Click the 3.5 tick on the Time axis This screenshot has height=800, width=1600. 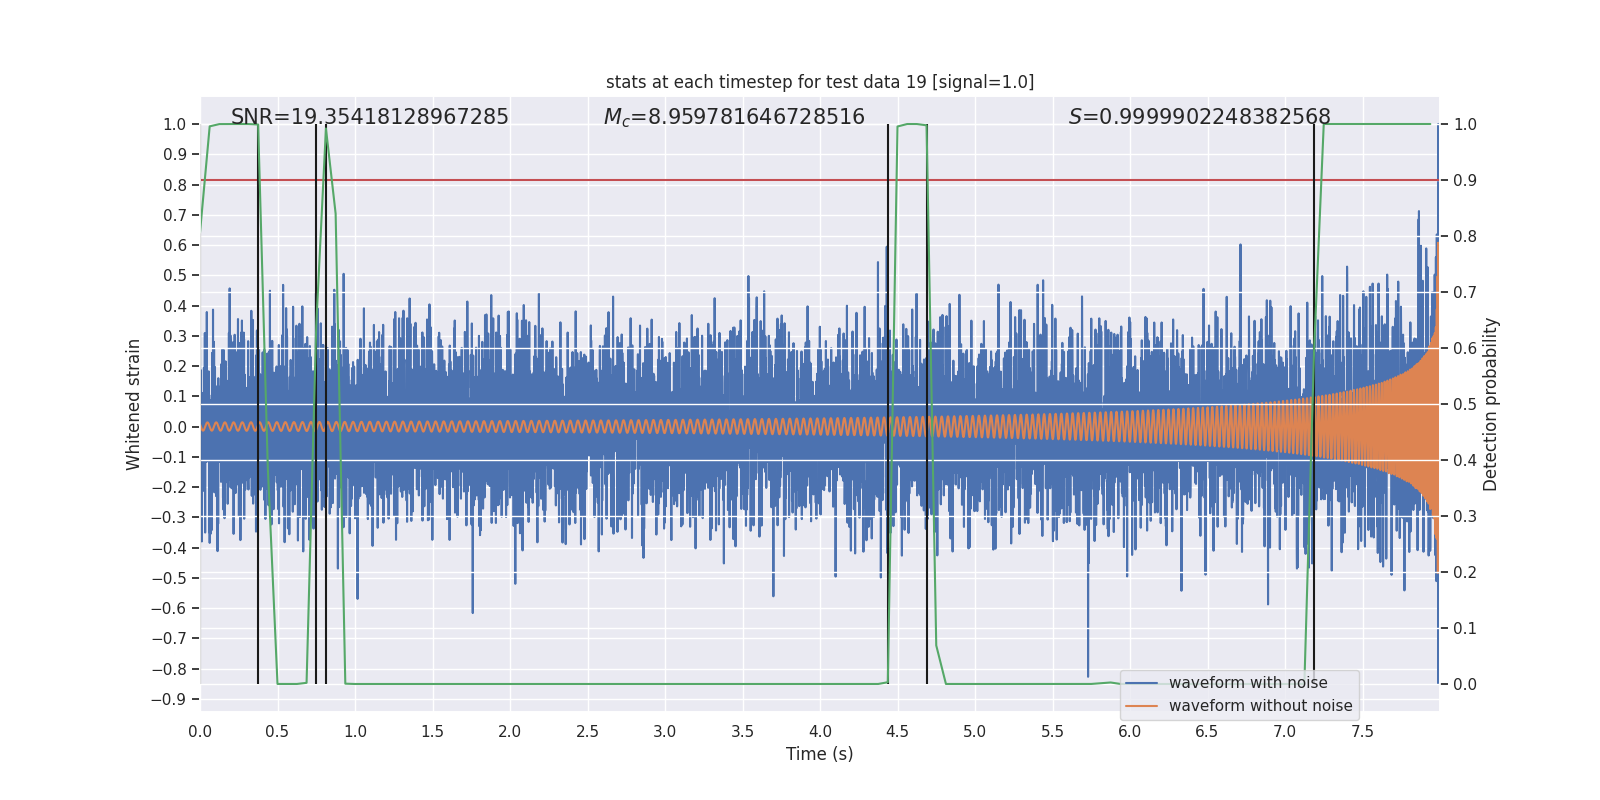tap(742, 731)
